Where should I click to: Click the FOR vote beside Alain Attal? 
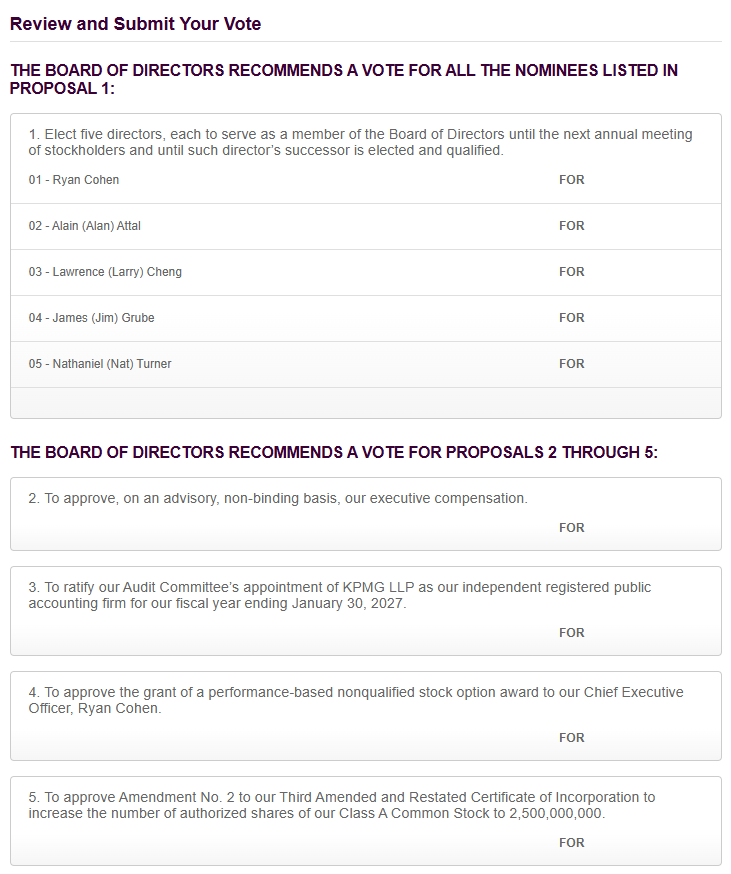pos(572,226)
